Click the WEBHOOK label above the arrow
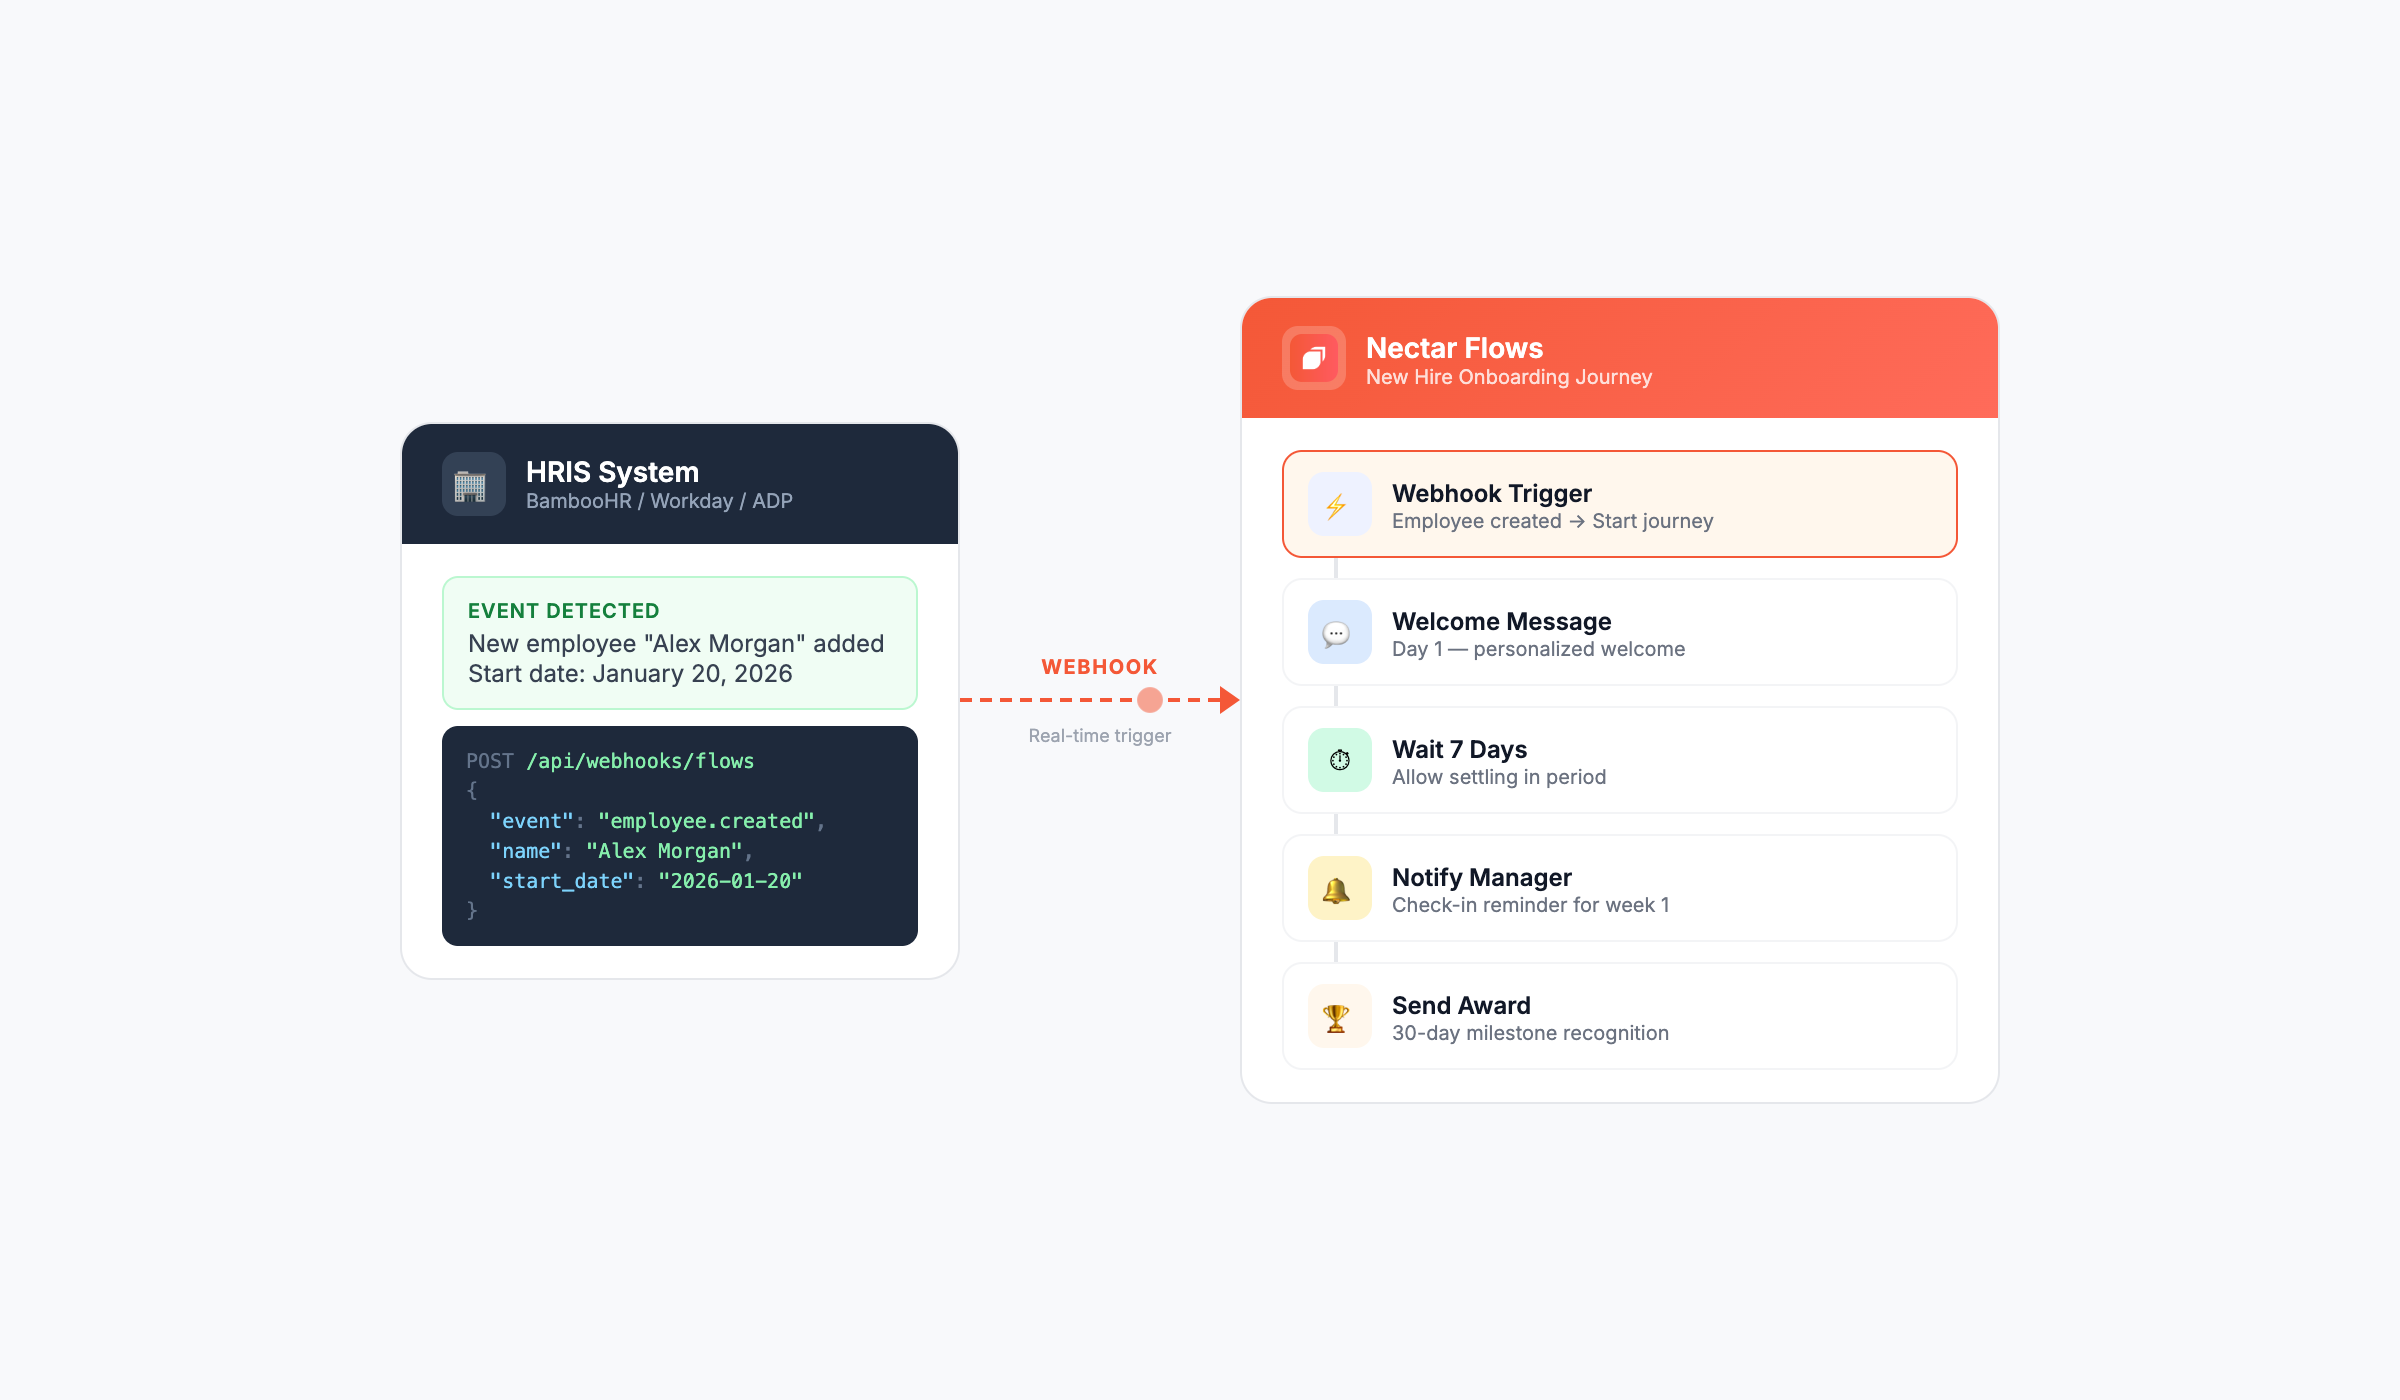 click(x=1099, y=667)
